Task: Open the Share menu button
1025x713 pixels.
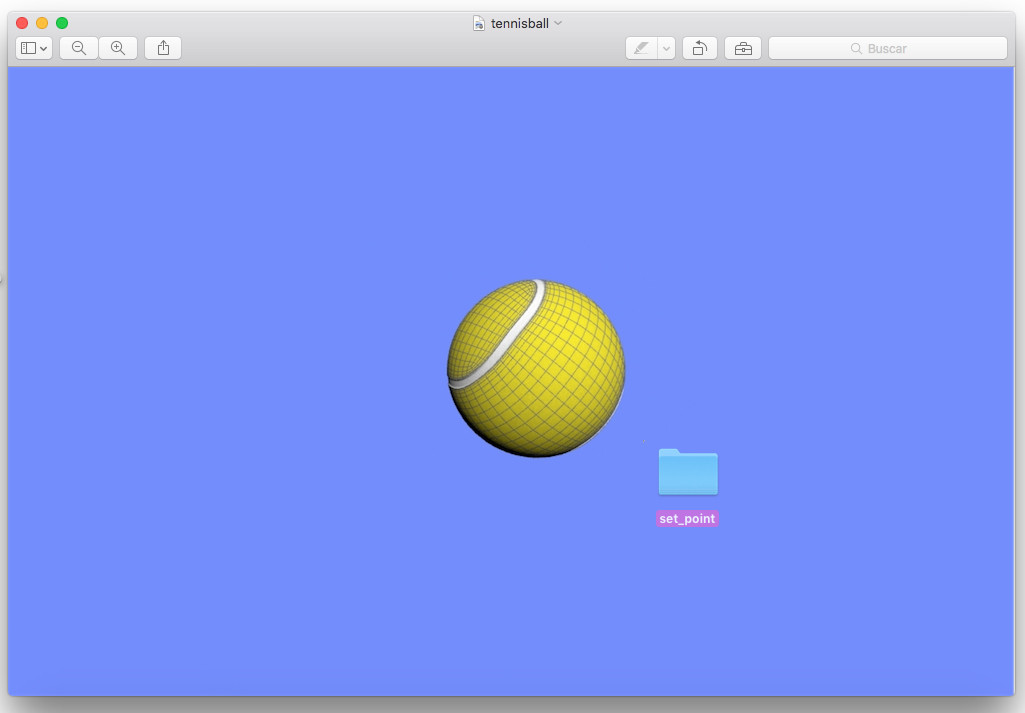Action: point(163,48)
